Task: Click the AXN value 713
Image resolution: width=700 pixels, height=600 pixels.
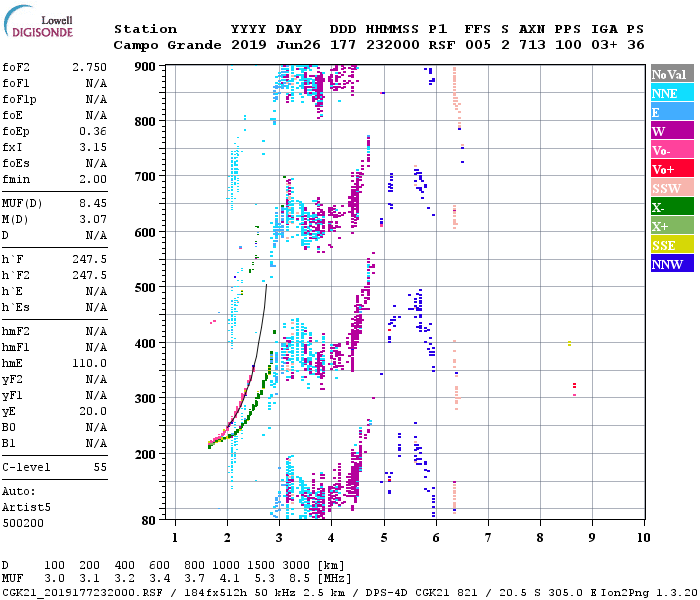Action: point(532,45)
